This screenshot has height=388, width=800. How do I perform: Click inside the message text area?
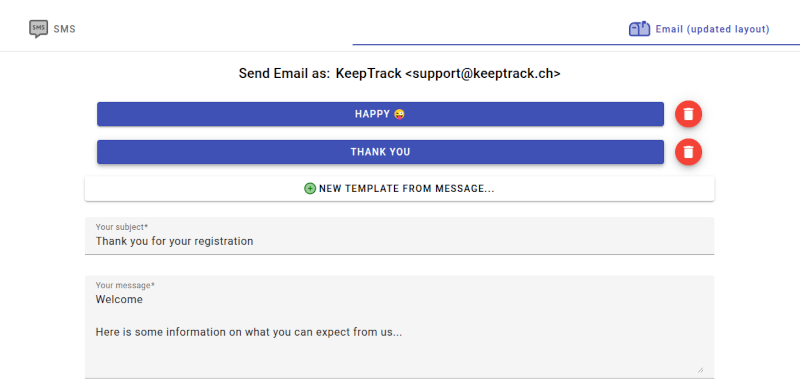click(399, 327)
